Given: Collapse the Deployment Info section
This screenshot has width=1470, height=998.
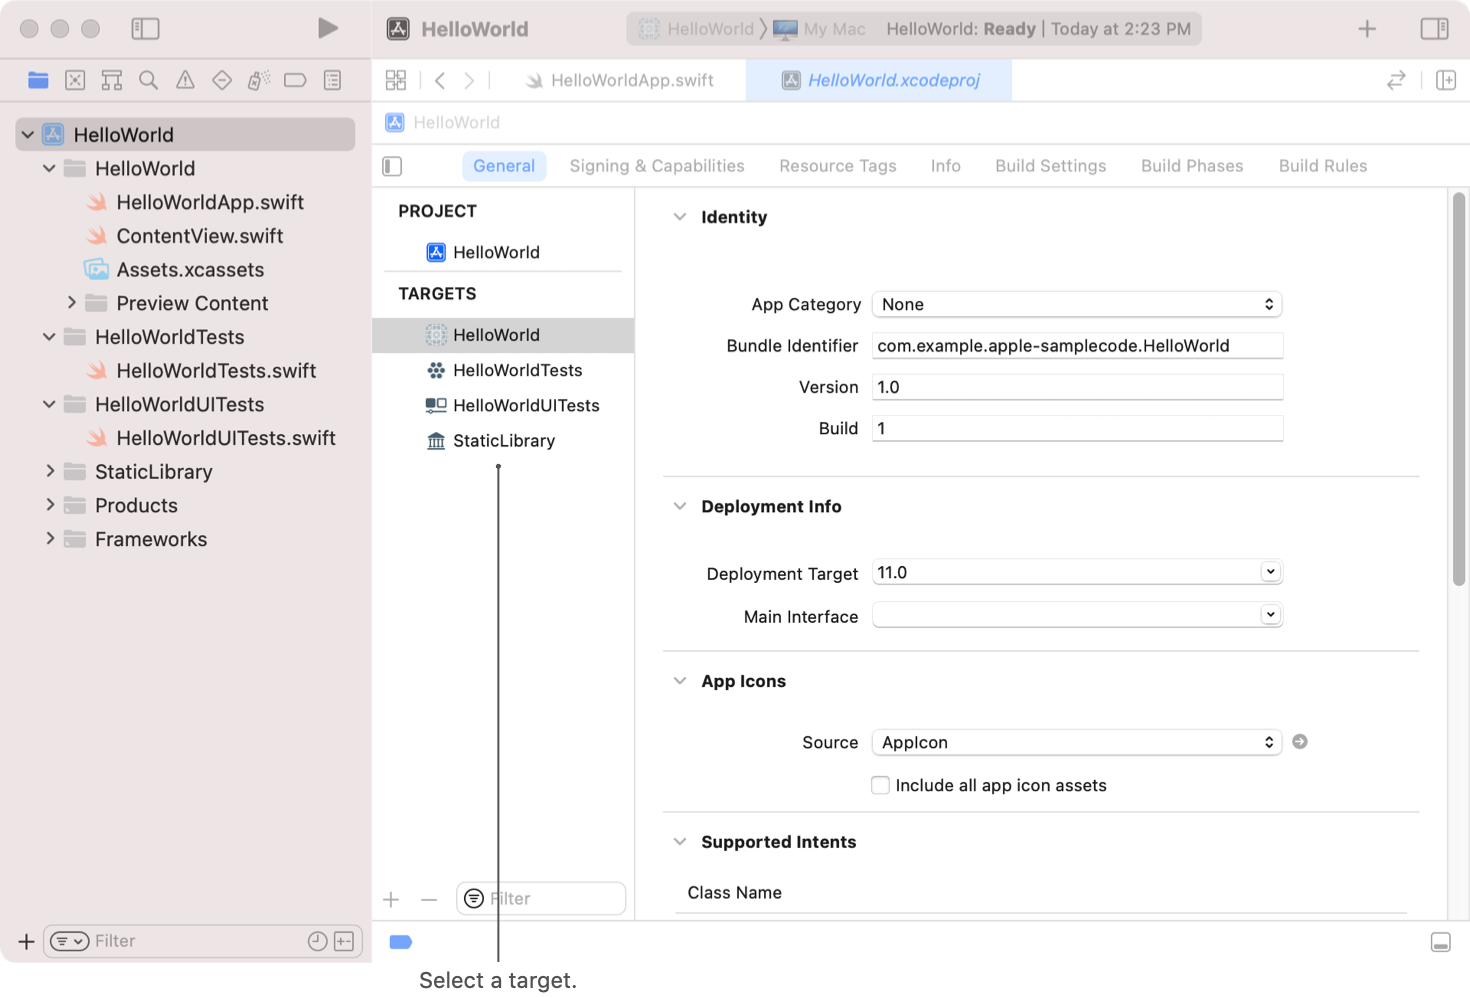Looking at the screenshot, I should click(x=680, y=506).
